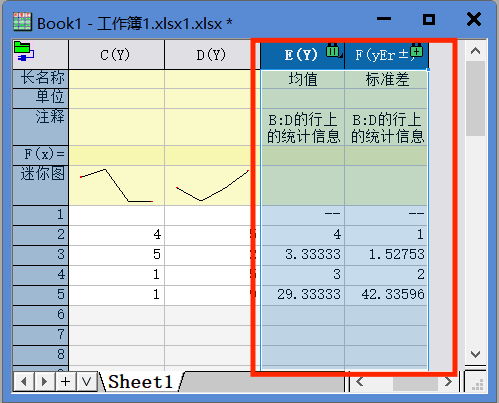Click the 迷你图 row label
This screenshot has height=403, width=499.
pos(41,185)
